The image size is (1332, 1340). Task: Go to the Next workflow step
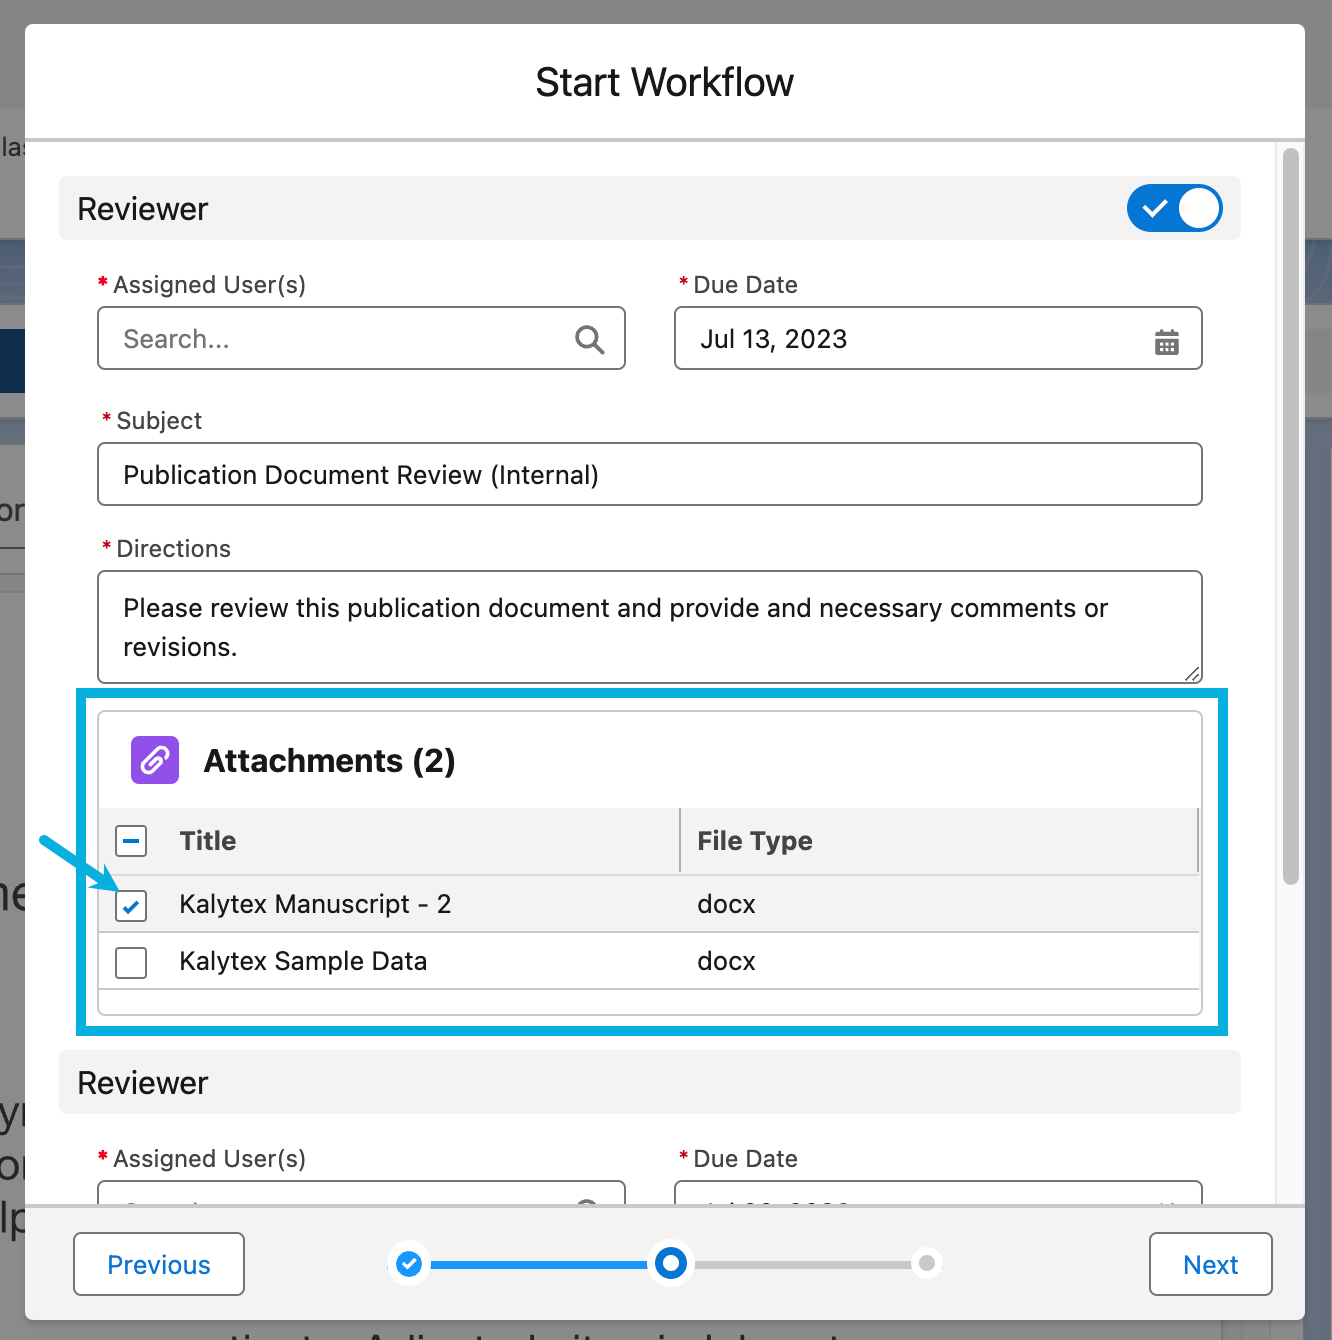tap(1210, 1264)
